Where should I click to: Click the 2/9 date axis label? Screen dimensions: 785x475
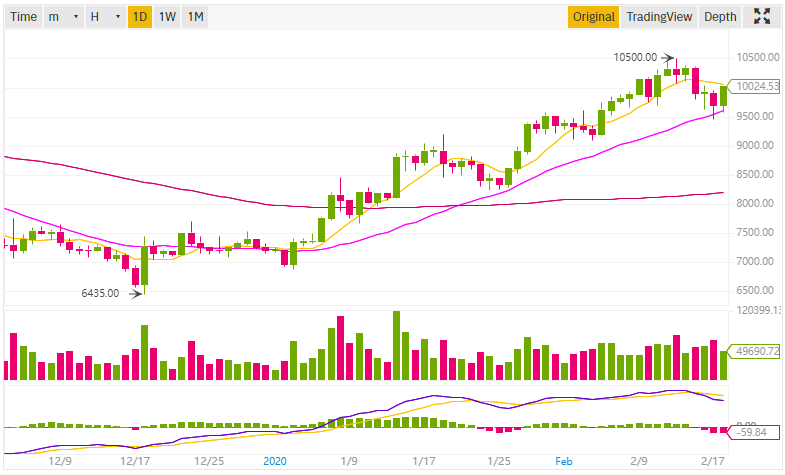pyautogui.click(x=639, y=462)
